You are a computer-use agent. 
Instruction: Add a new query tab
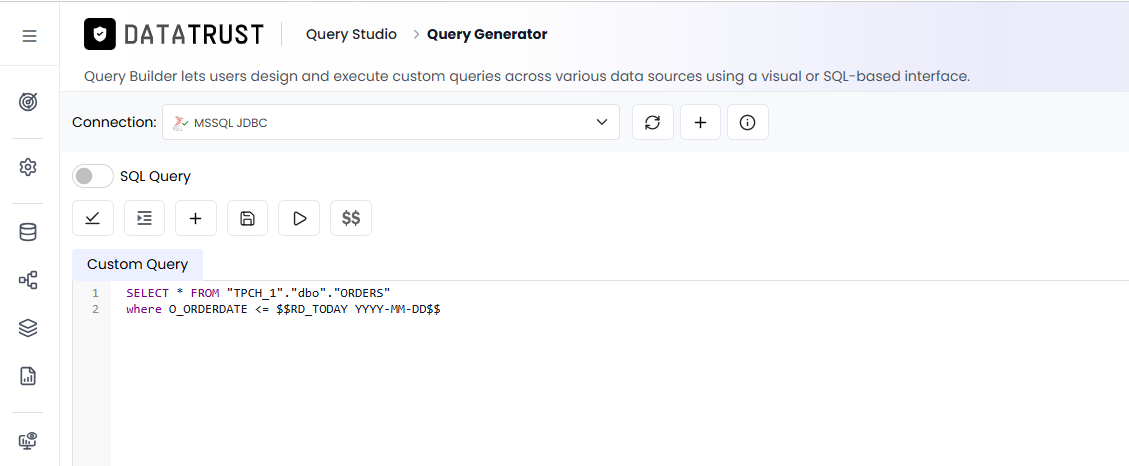point(196,218)
